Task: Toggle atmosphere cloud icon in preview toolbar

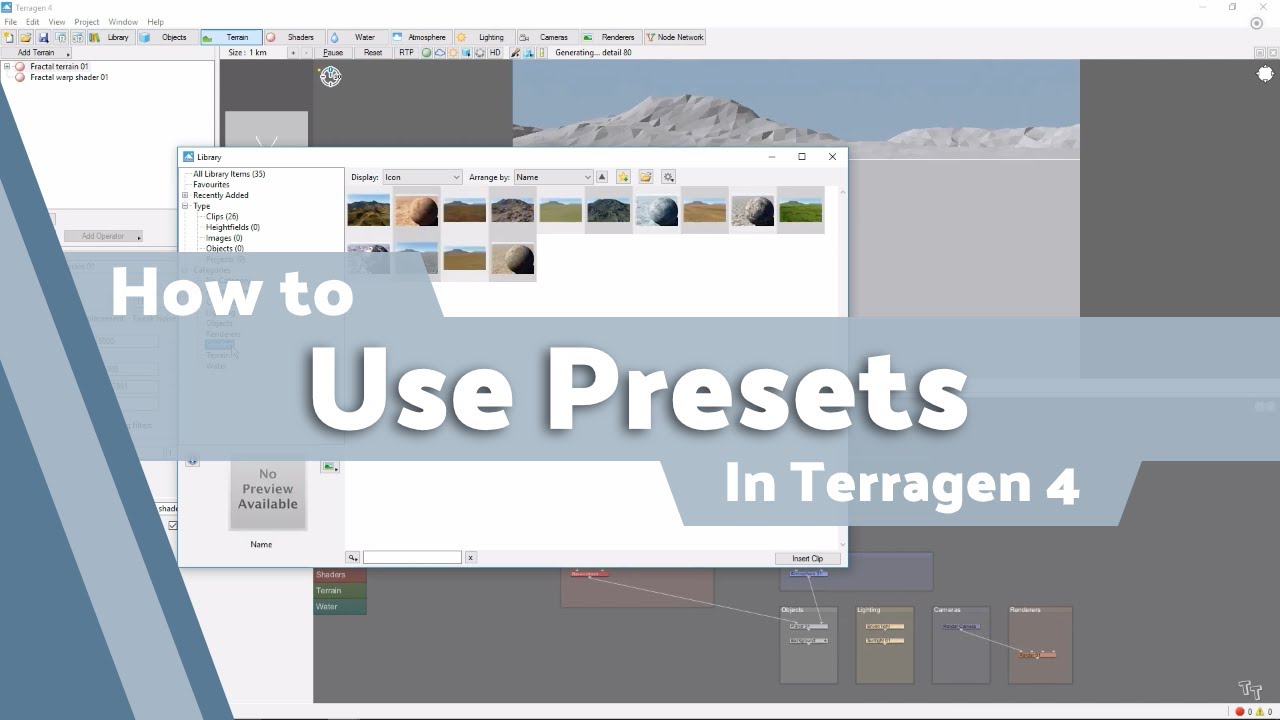Action: (x=440, y=52)
